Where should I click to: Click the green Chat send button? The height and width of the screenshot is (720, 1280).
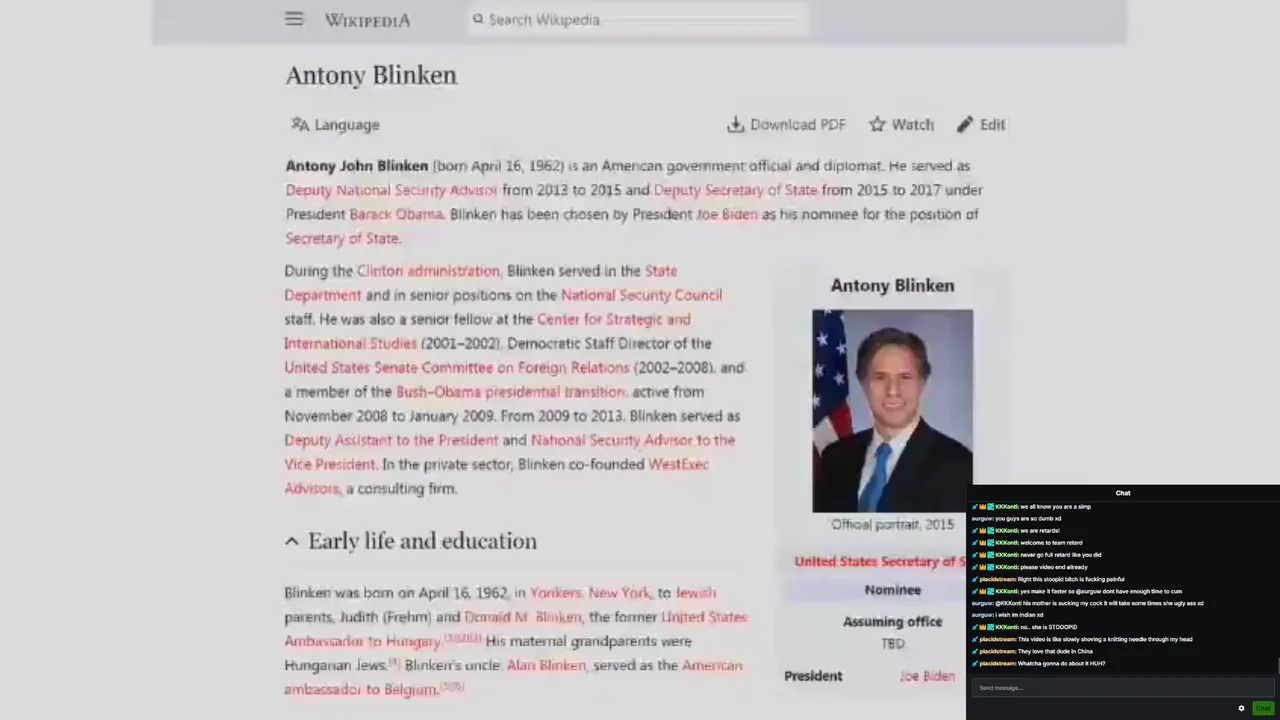1263,708
